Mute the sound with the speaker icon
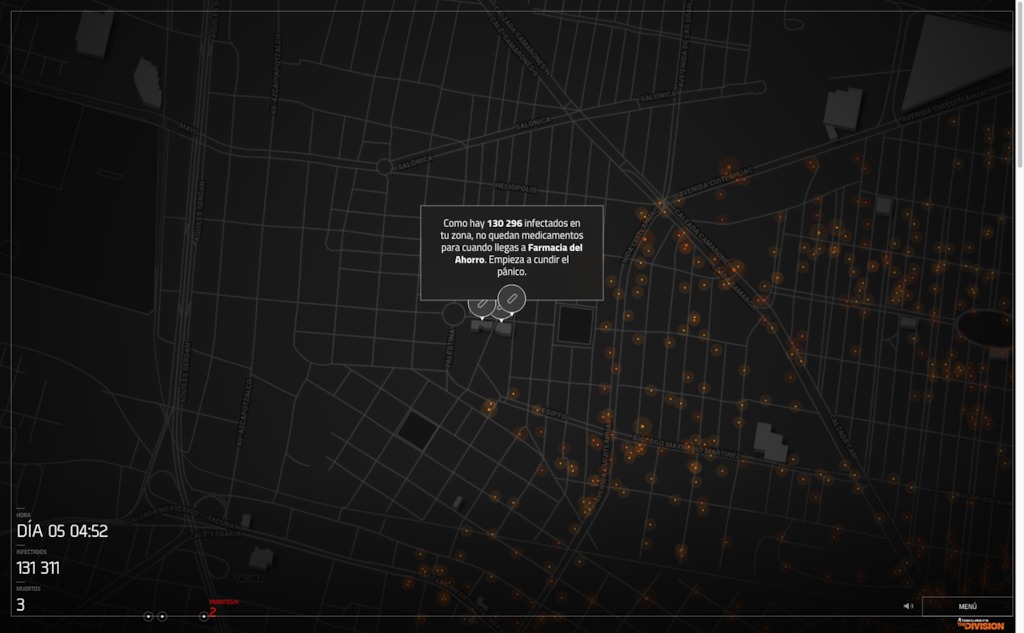The image size is (1024, 633). [908, 606]
